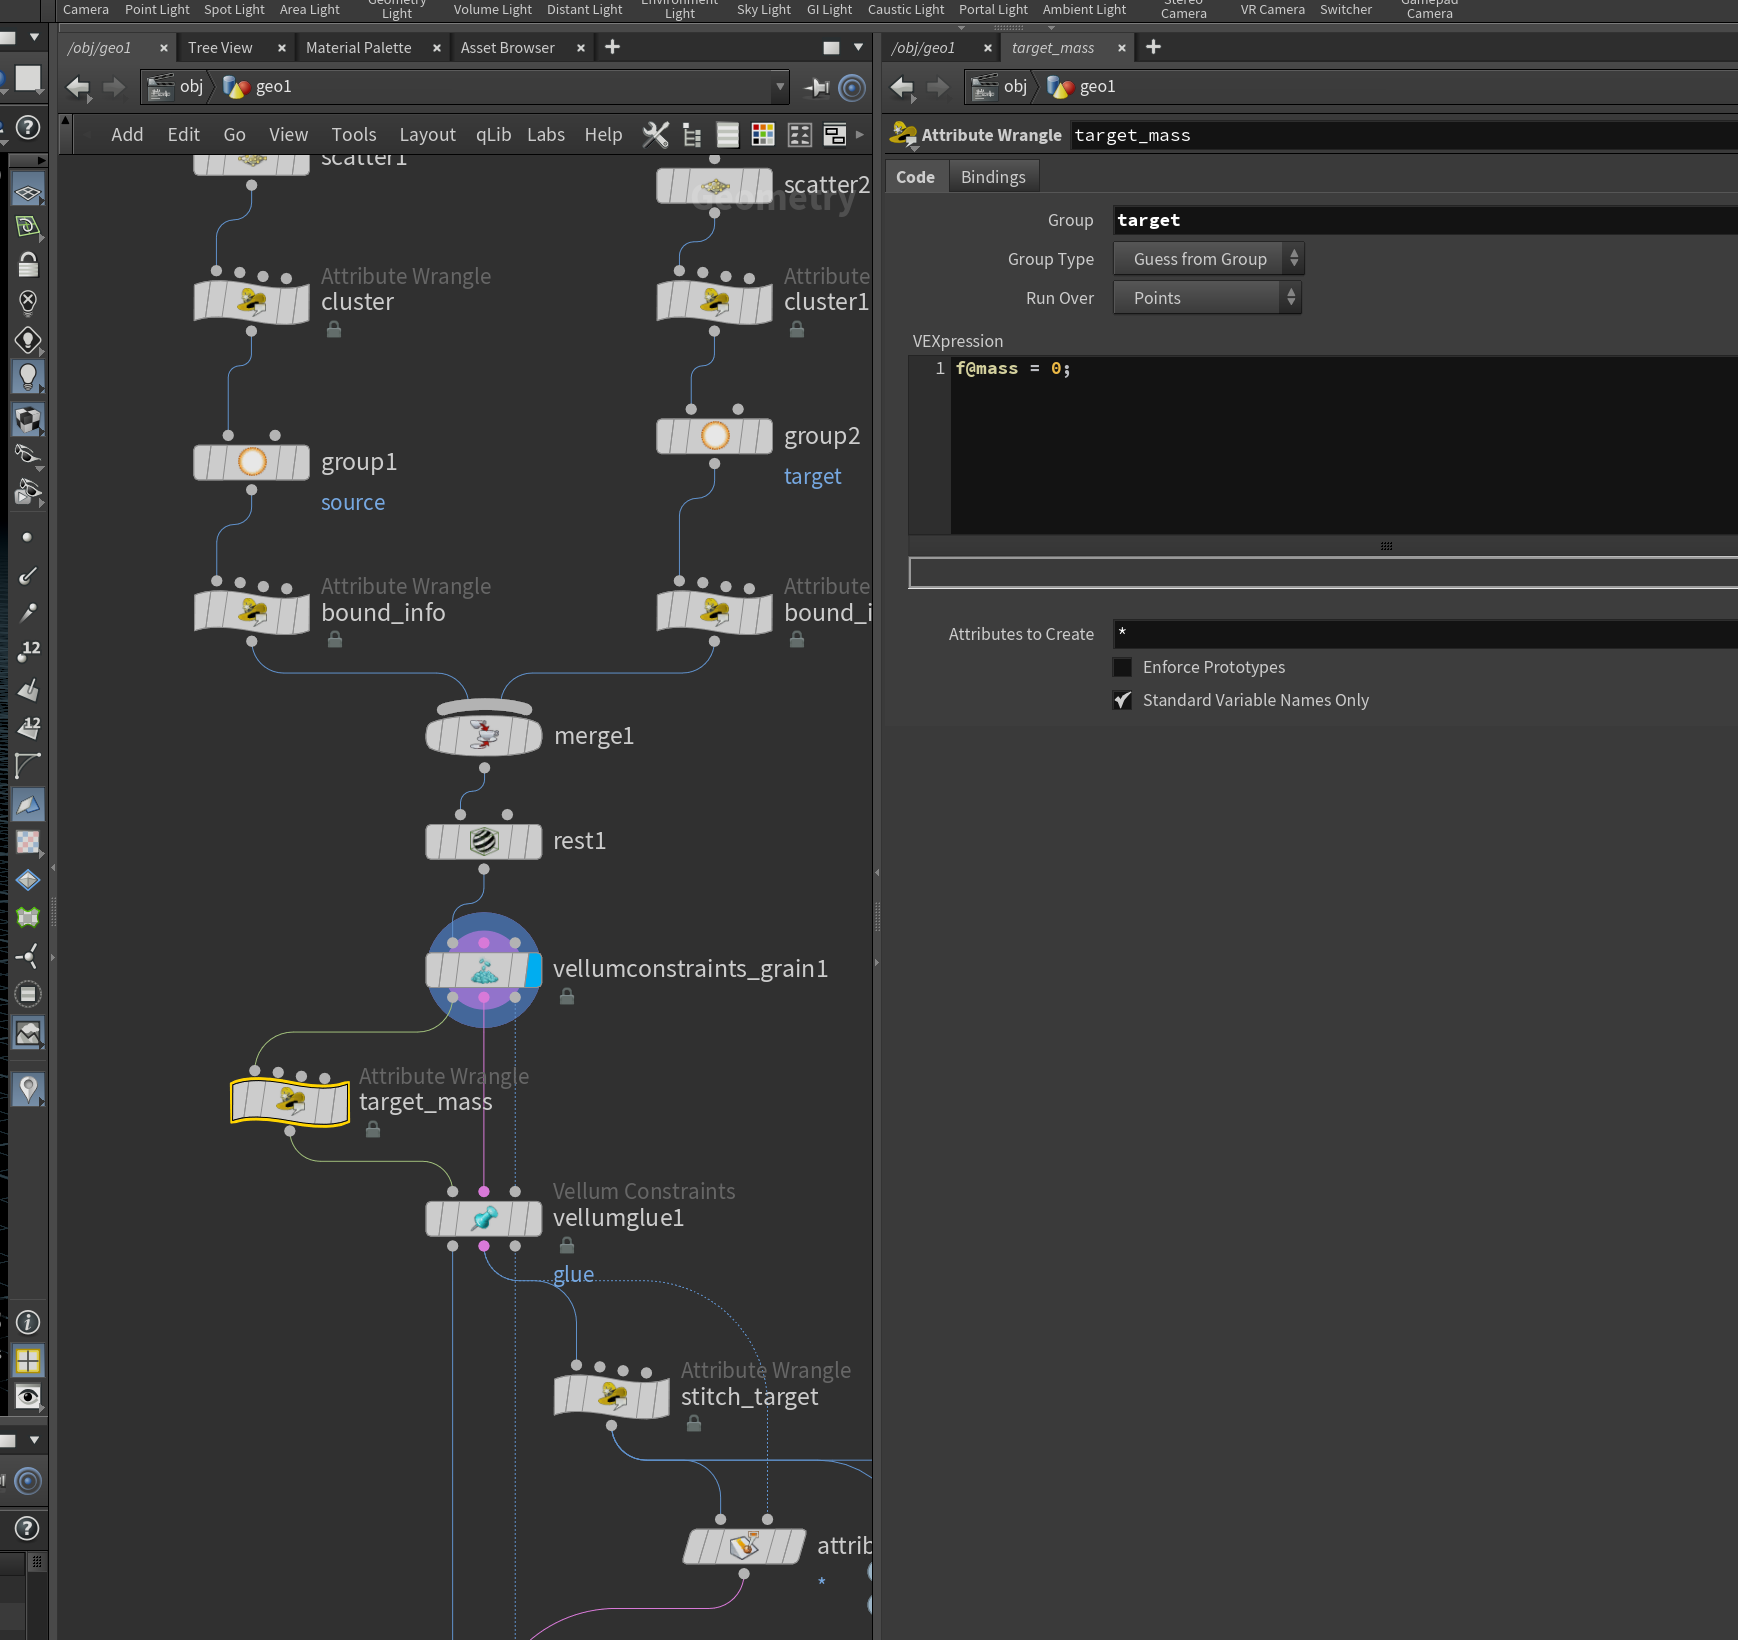Select the merge1 node icon
1738x1640 pixels.
coord(484,736)
